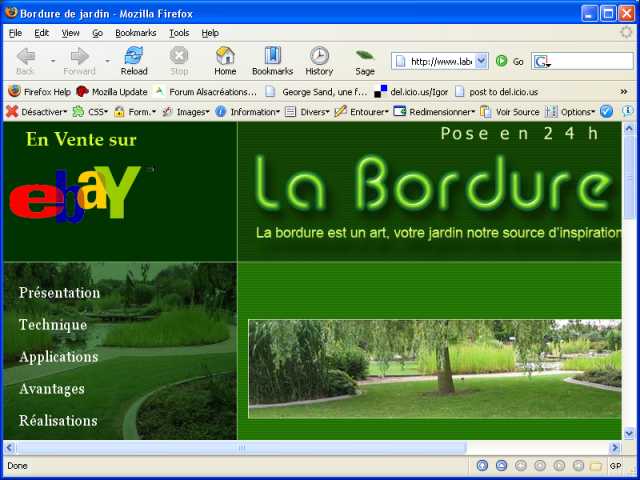640x480 pixels.
Task: Go to the Technique page link
Action: point(53,325)
